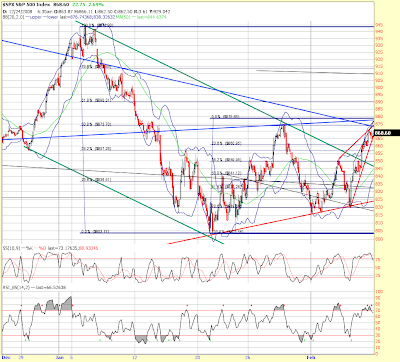The image size is (400, 362).
Task: Click the black "868.60" current price tag
Action: 387,133
